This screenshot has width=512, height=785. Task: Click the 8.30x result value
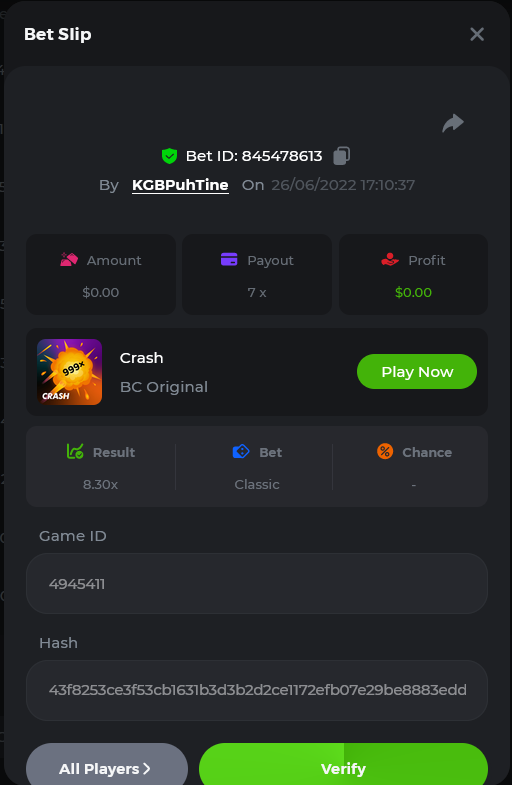[101, 484]
